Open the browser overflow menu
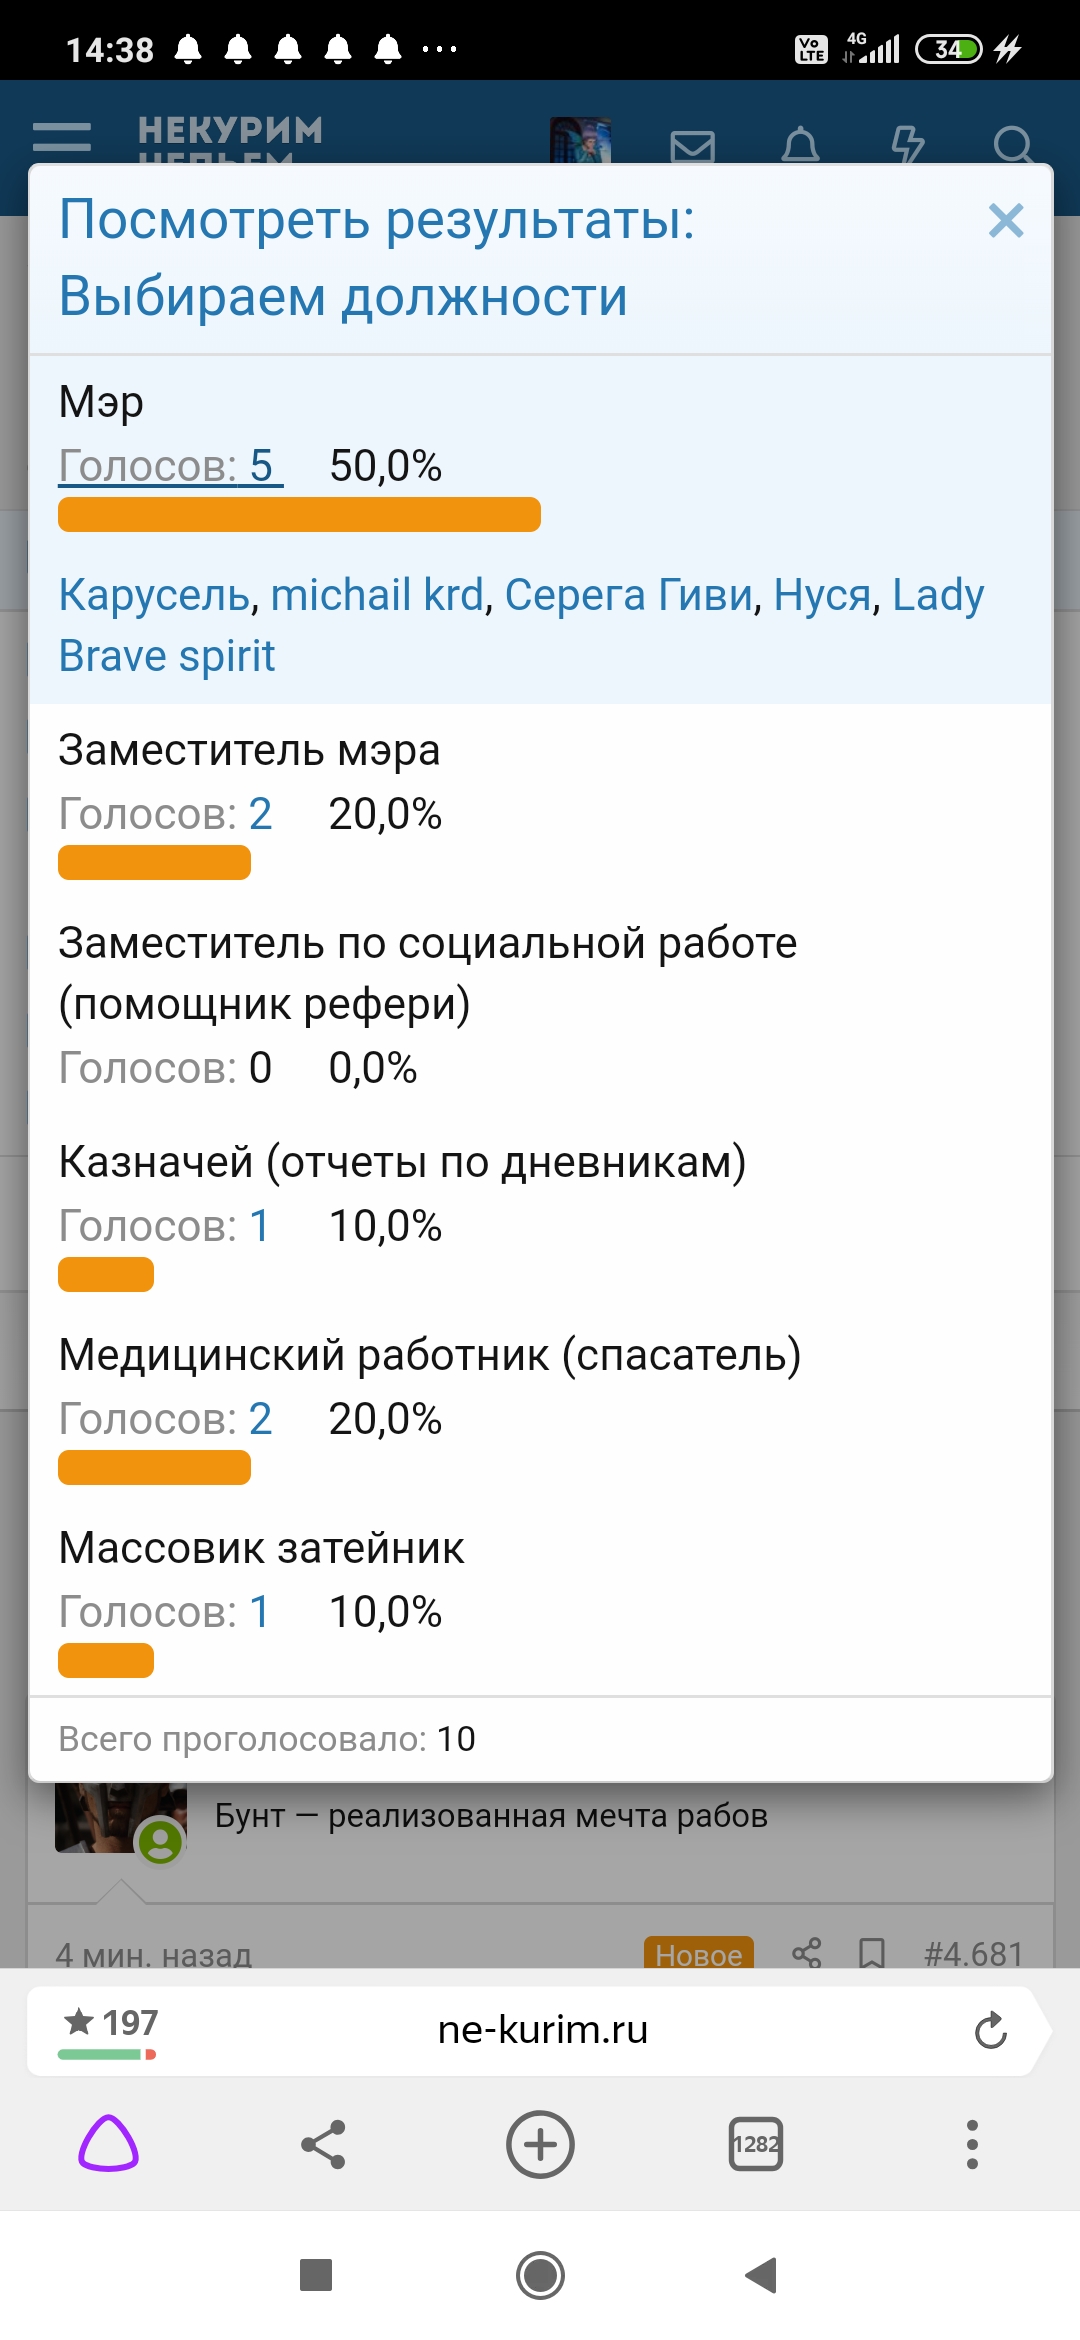This screenshot has height=2340, width=1080. tap(971, 2143)
